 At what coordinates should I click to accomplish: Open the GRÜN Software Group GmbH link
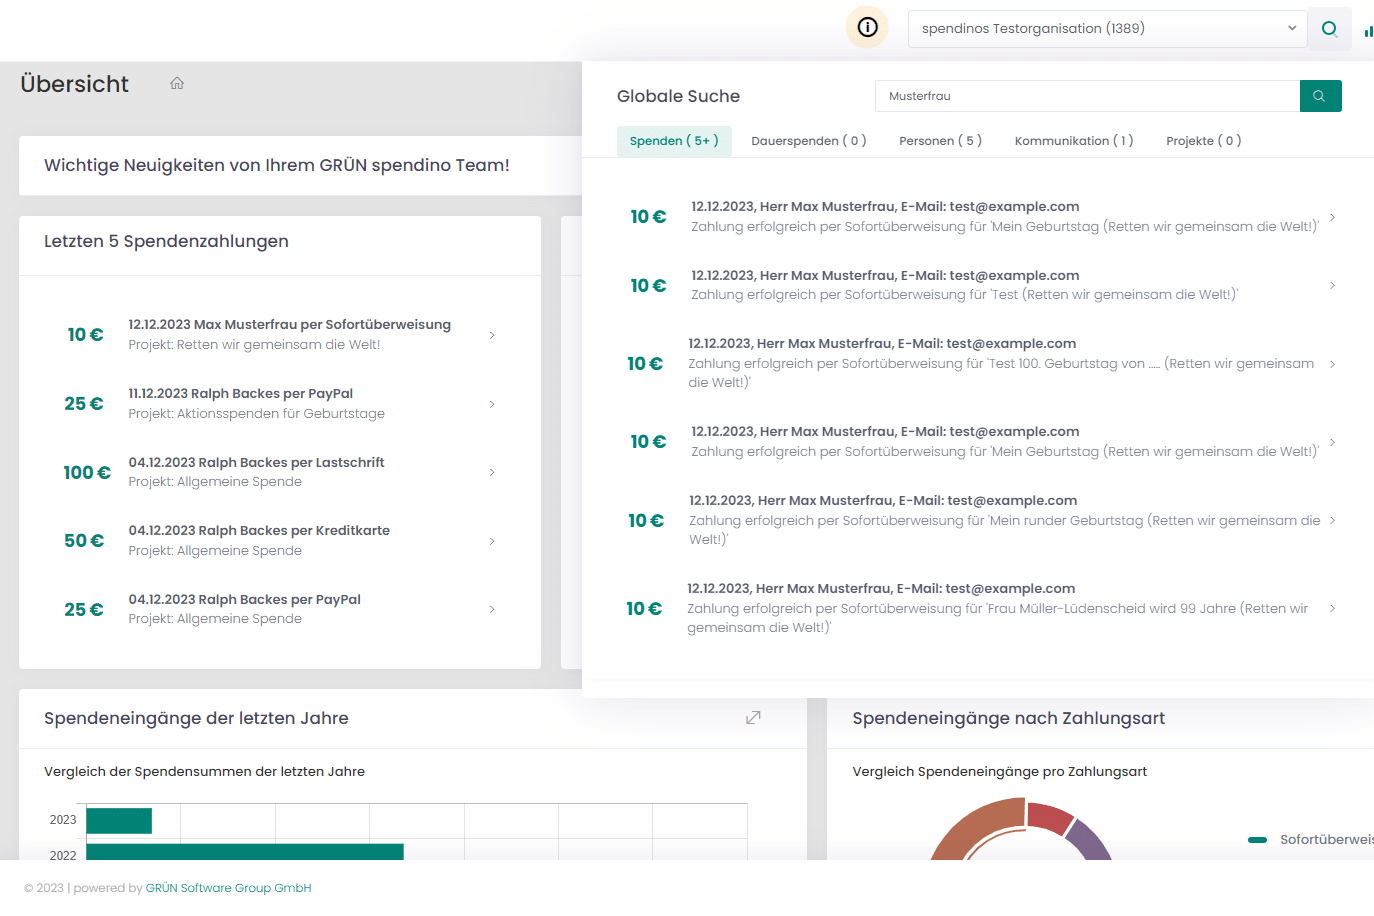(x=228, y=888)
